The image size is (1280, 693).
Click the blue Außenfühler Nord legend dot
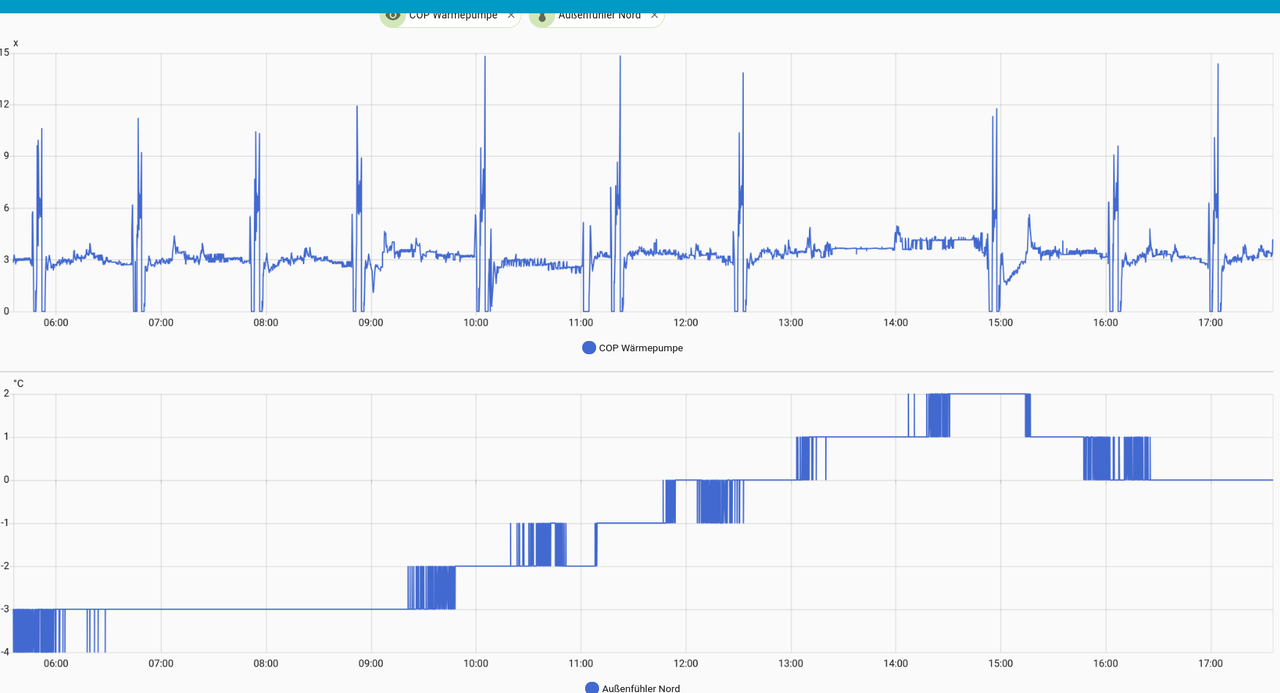point(592,687)
